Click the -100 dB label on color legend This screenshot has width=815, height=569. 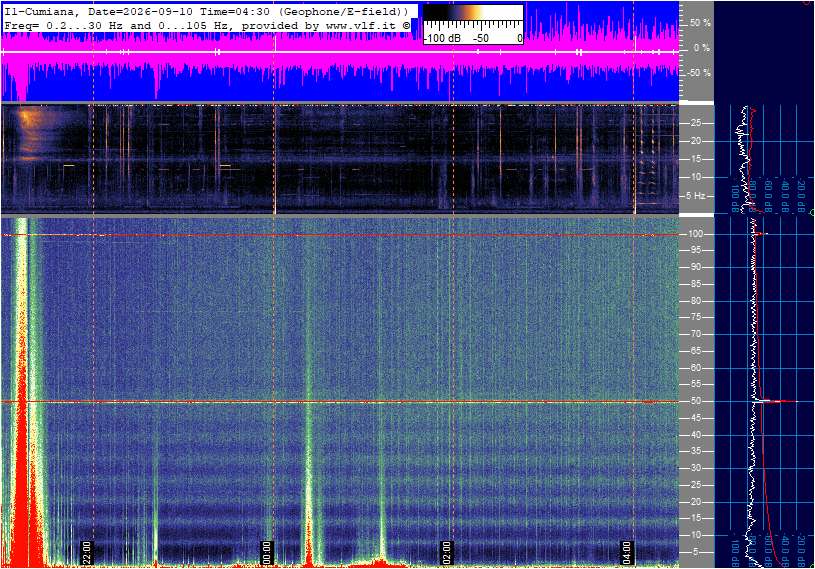point(442,38)
